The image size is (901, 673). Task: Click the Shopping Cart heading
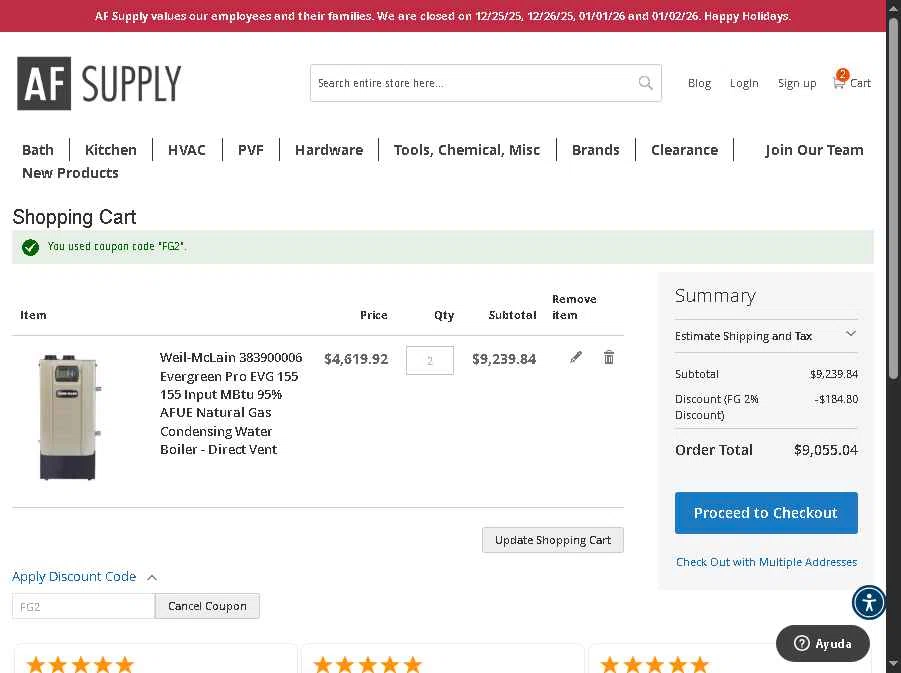point(74,217)
